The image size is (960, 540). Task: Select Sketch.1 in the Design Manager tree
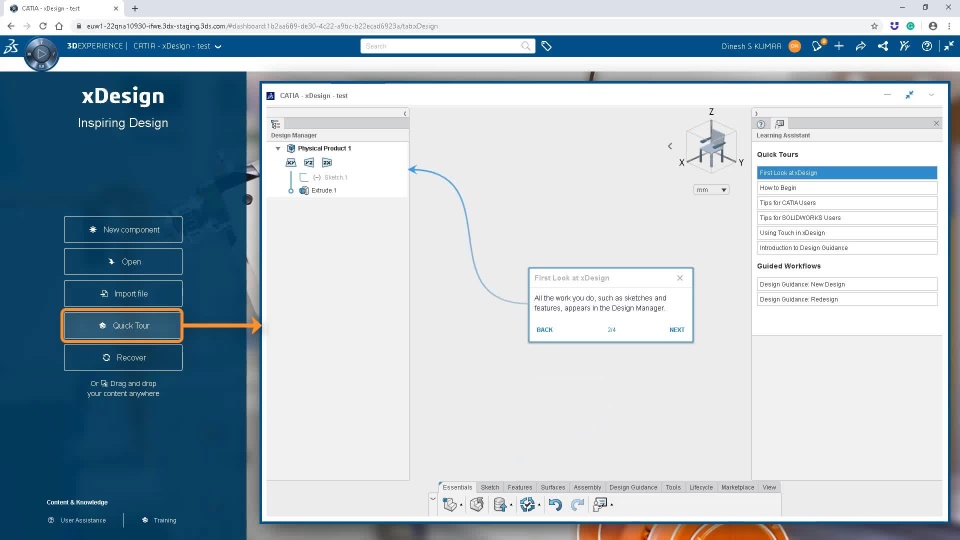point(336,177)
